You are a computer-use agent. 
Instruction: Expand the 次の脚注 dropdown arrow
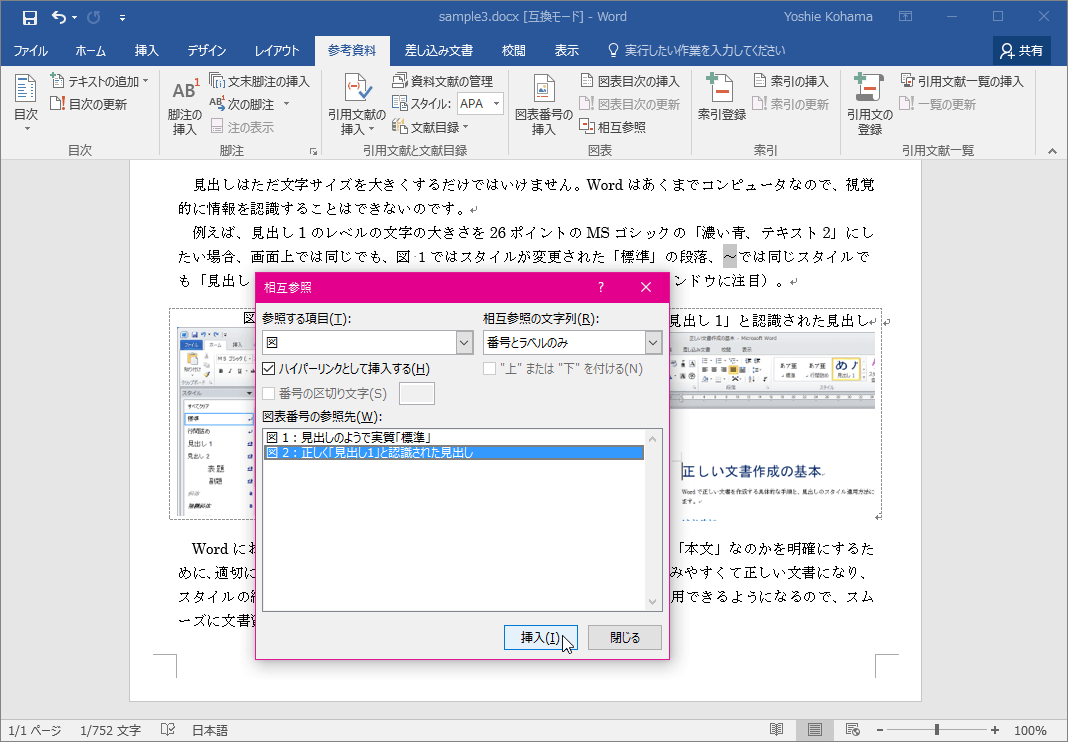coord(286,104)
